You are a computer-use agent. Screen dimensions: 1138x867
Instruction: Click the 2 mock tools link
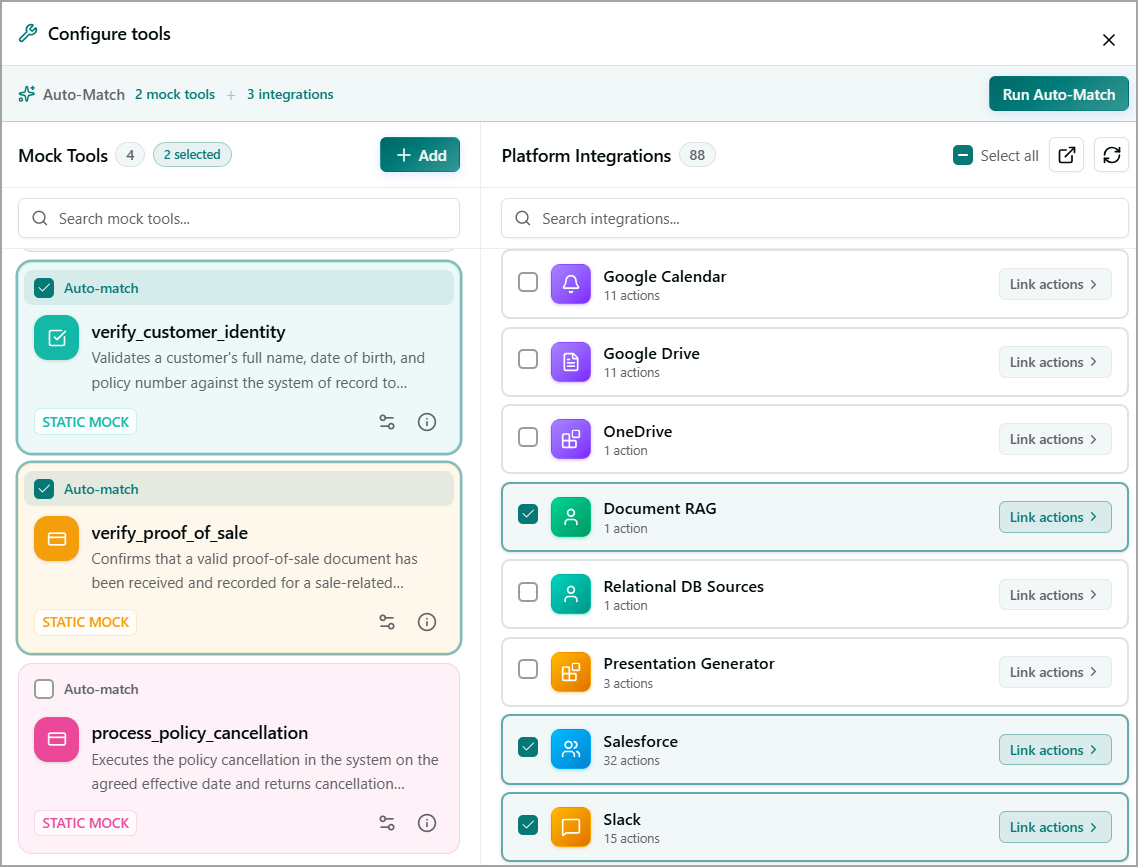[x=175, y=94]
